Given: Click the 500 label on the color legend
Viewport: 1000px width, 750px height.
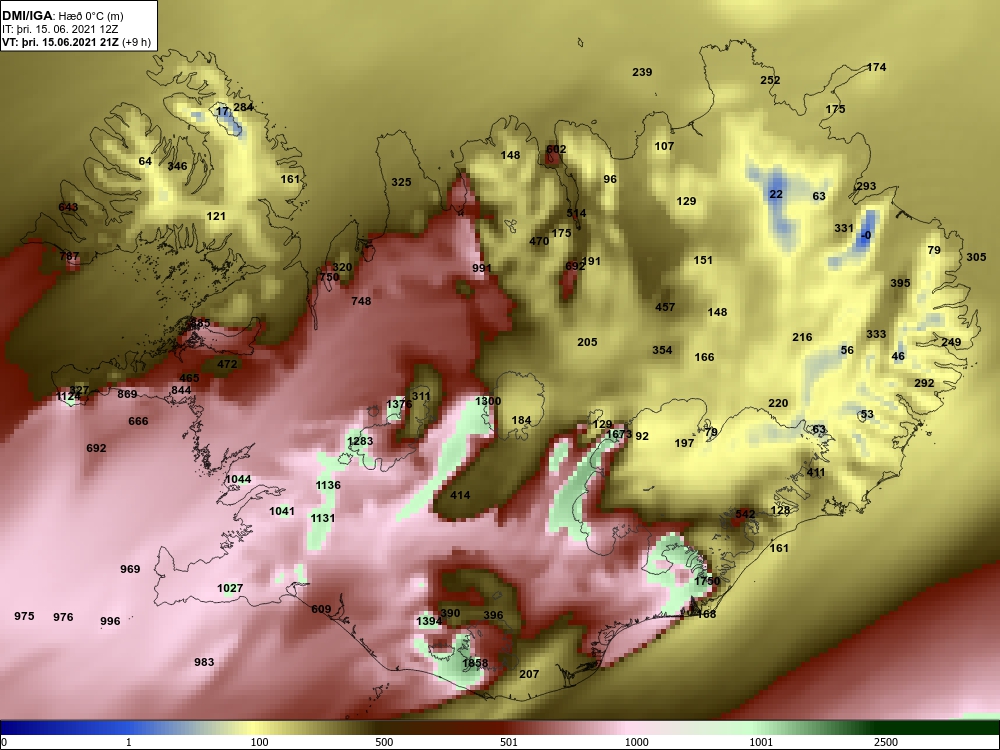Looking at the screenshot, I should click(383, 742).
